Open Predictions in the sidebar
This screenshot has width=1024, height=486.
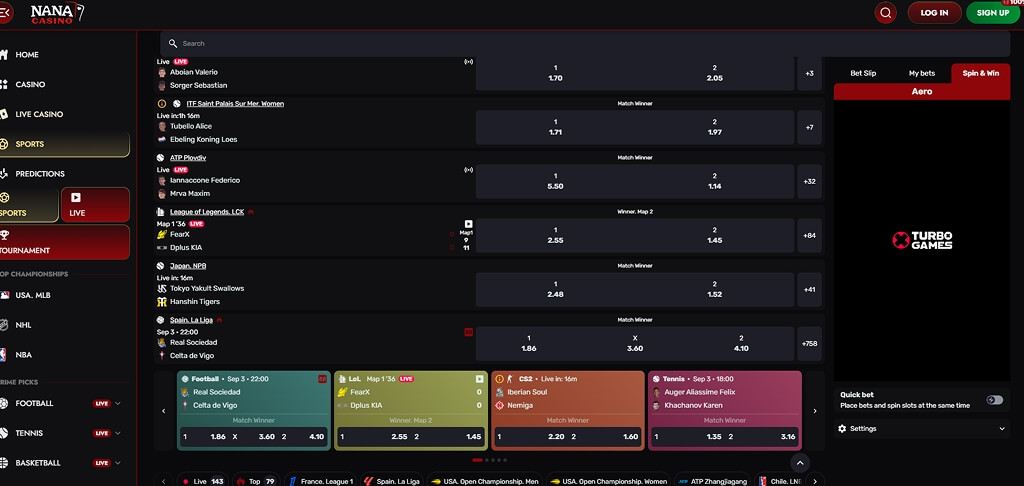point(40,174)
